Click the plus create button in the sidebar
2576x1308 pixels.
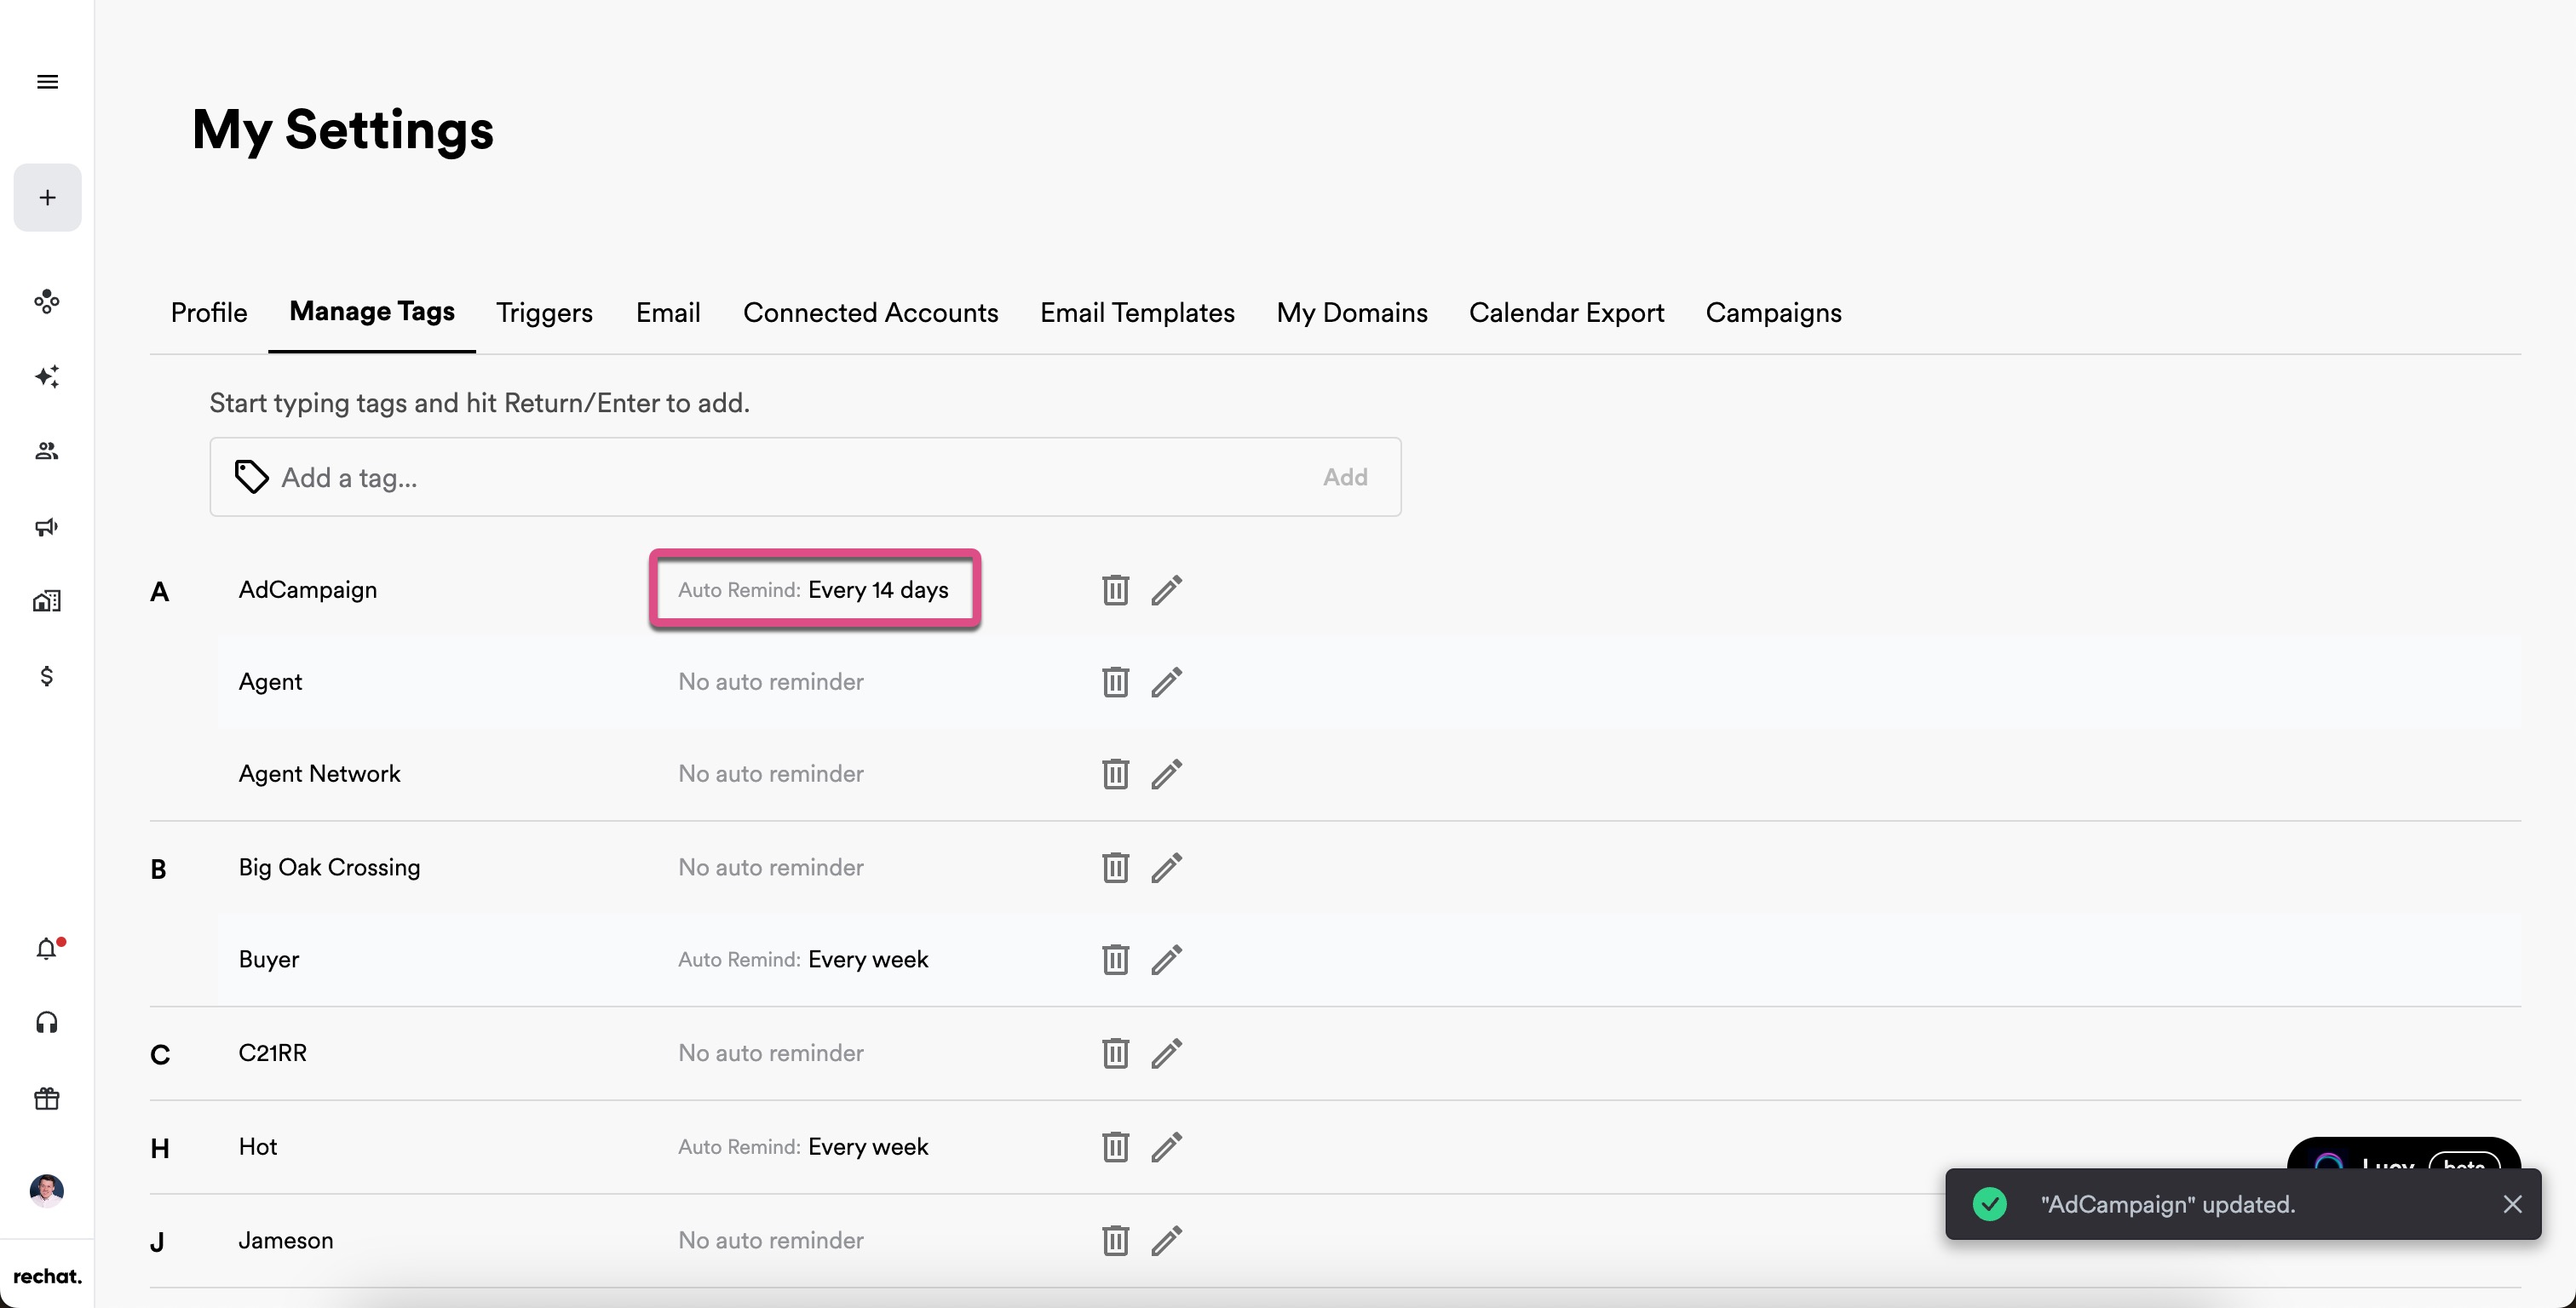click(47, 198)
